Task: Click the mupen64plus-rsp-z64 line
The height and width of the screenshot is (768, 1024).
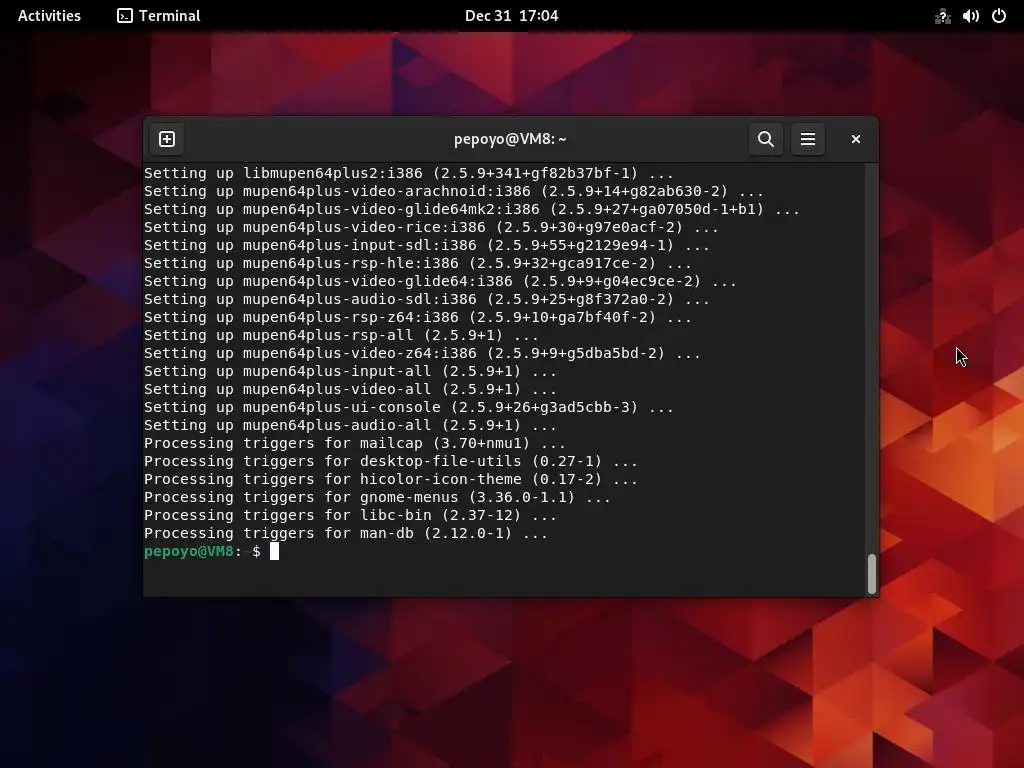Action: click(418, 317)
